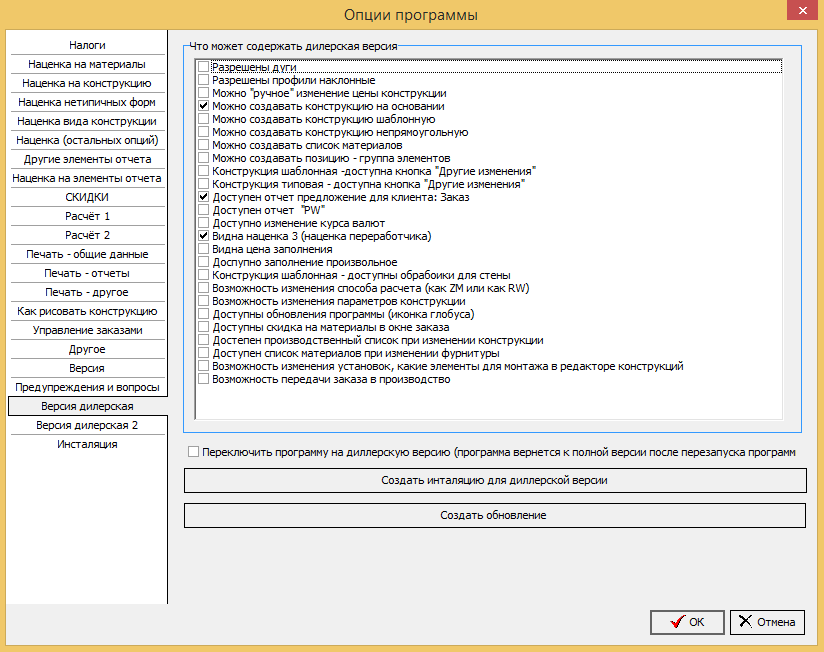Click the Отмена cancel button

pyautogui.click(x=767, y=622)
